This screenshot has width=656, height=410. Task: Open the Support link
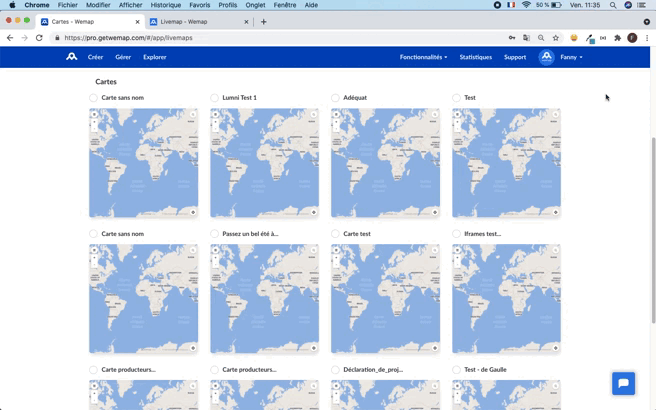515,57
